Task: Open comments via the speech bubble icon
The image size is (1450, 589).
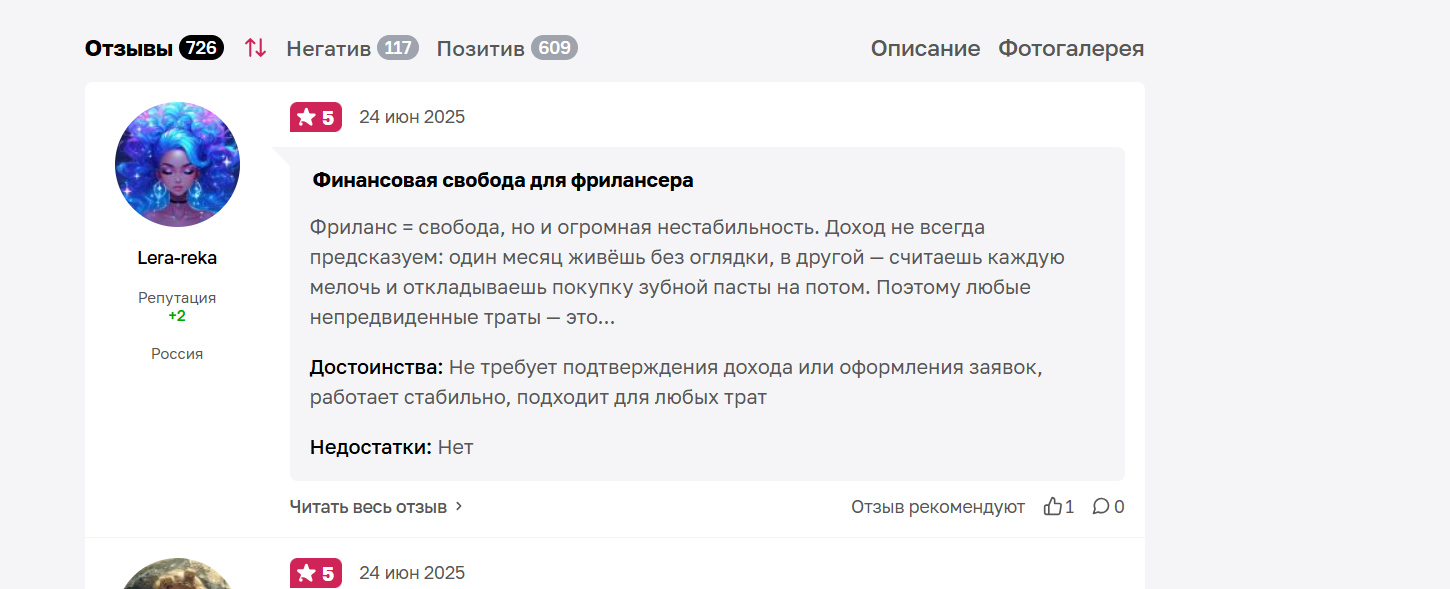Action: [x=1101, y=507]
